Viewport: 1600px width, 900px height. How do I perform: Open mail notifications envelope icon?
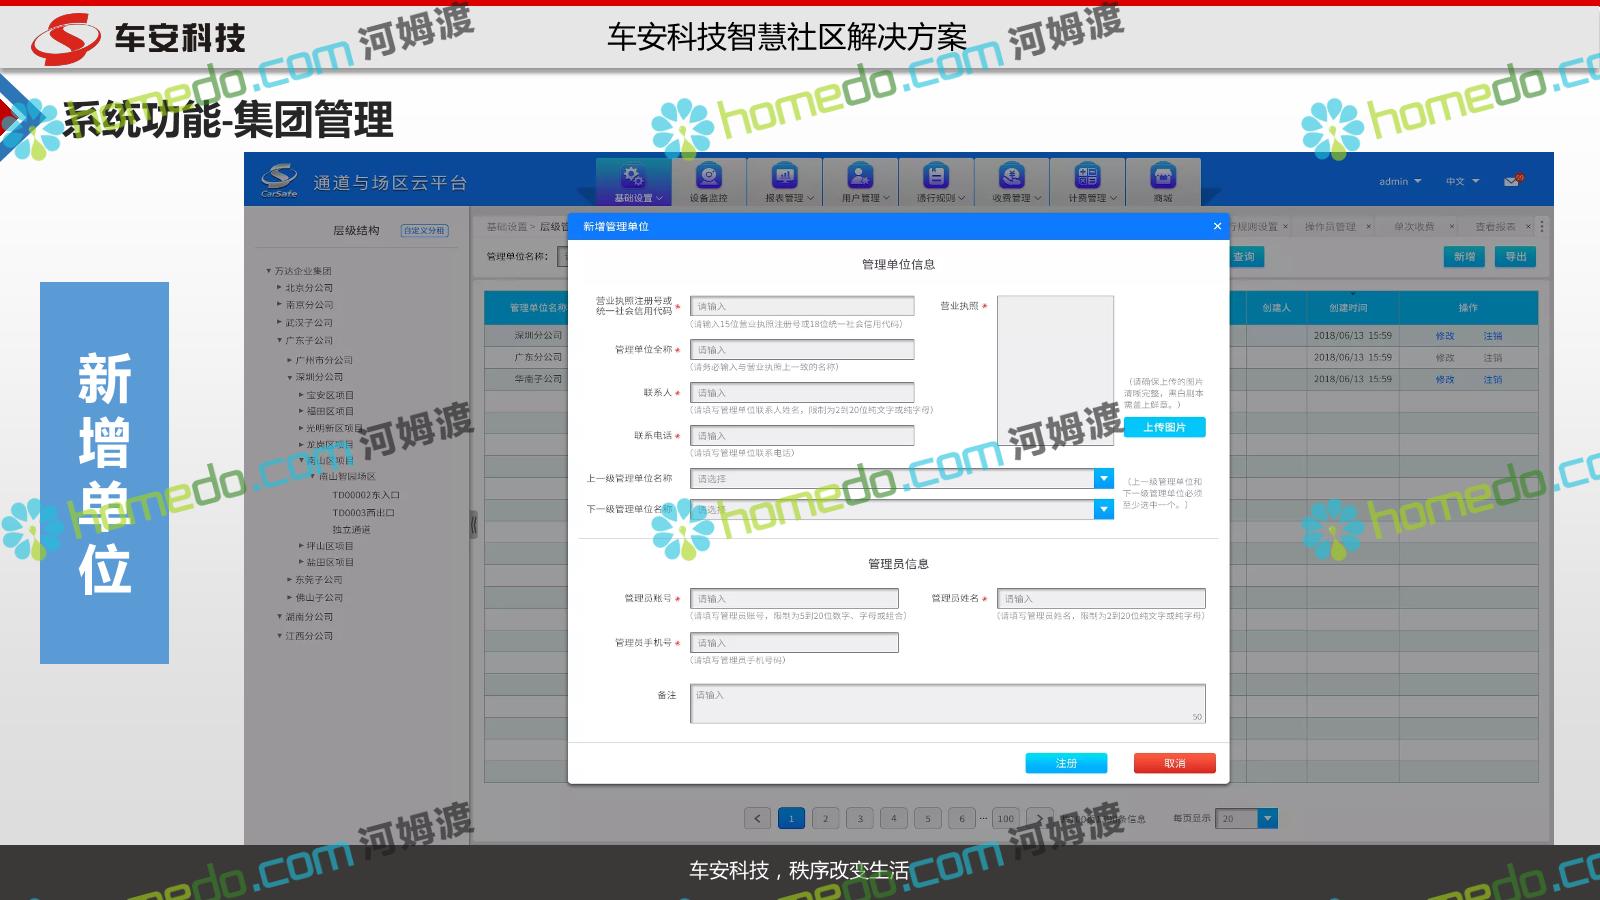1512,181
